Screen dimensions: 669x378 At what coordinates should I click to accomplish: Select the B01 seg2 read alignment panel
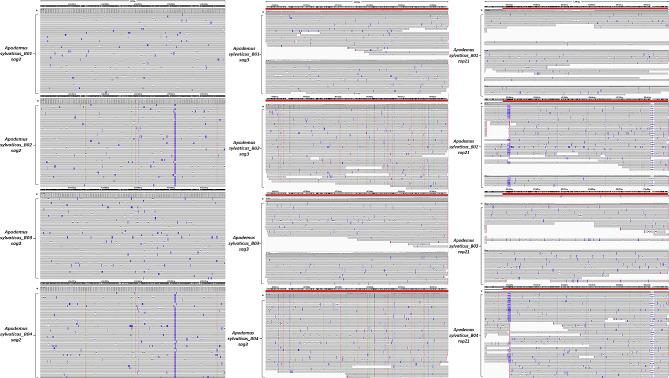click(133, 53)
